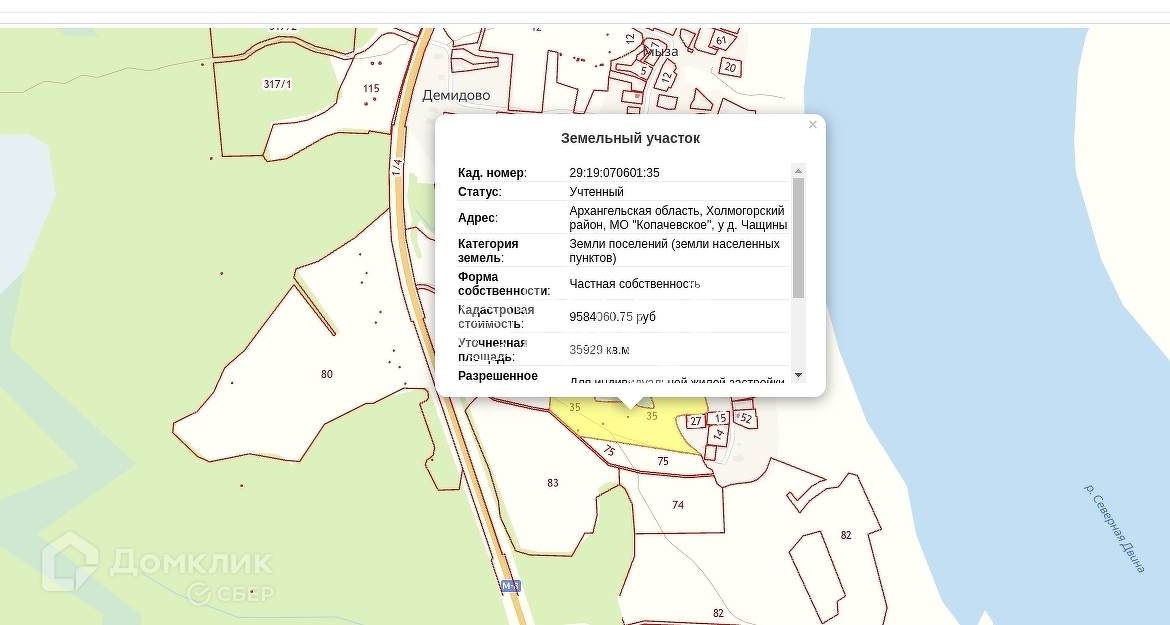Click the popup scrollbar down arrow
1170x625 pixels.
(x=798, y=375)
